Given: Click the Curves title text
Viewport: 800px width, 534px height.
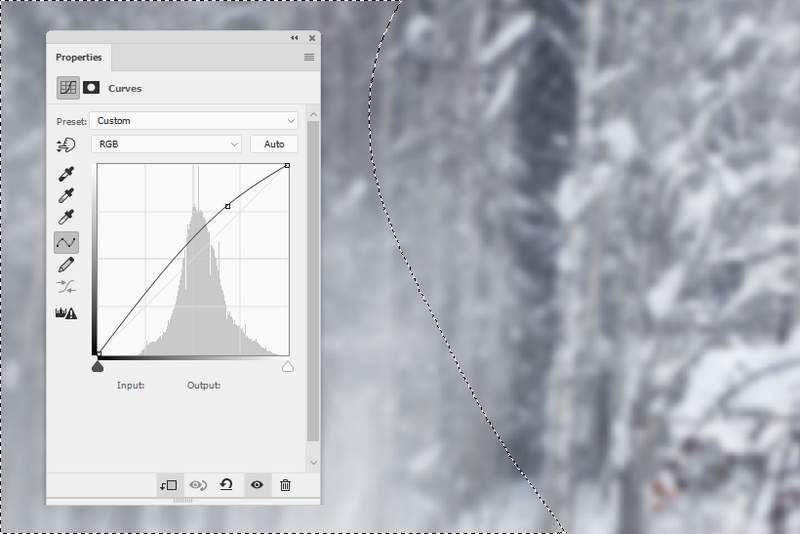Looking at the screenshot, I should pyautogui.click(x=125, y=88).
